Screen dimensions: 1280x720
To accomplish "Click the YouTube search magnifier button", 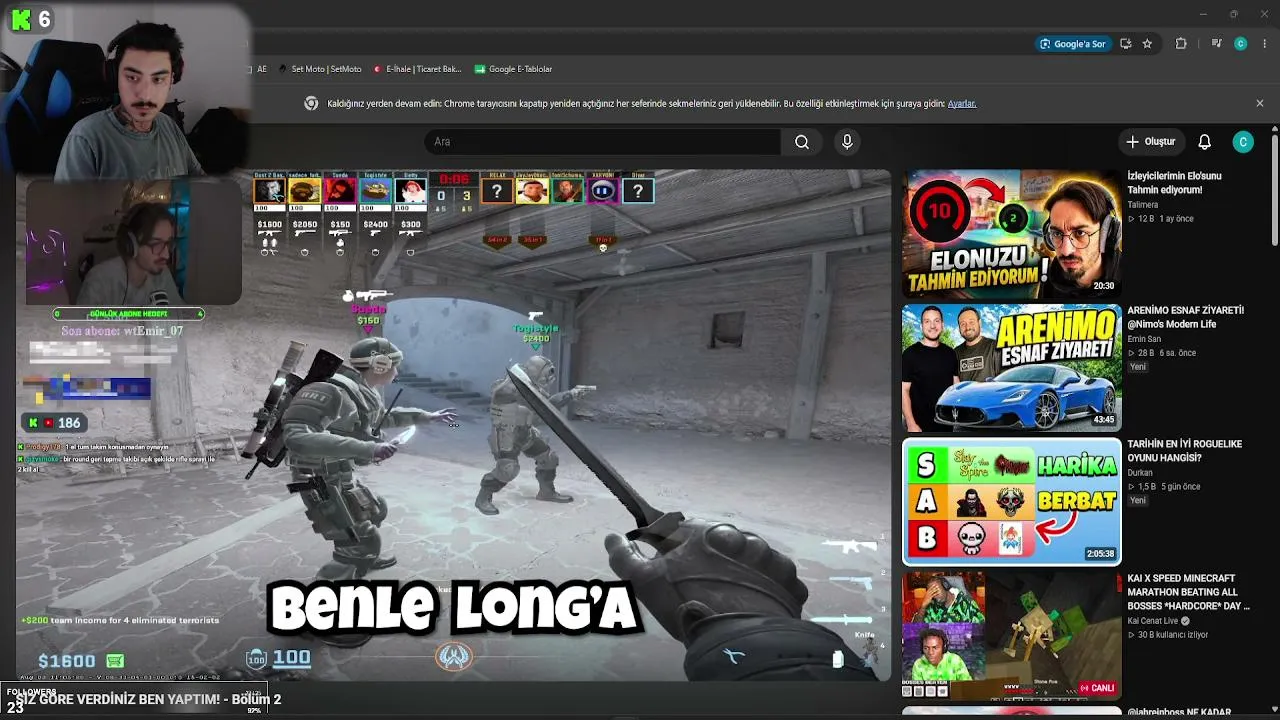I will (x=802, y=142).
